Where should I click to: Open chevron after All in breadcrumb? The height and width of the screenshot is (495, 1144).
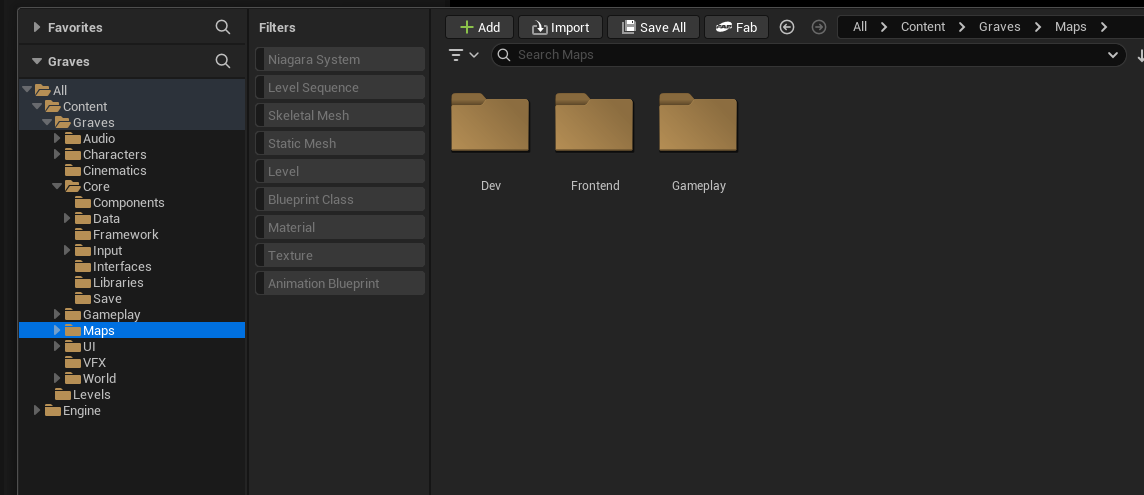point(884,27)
